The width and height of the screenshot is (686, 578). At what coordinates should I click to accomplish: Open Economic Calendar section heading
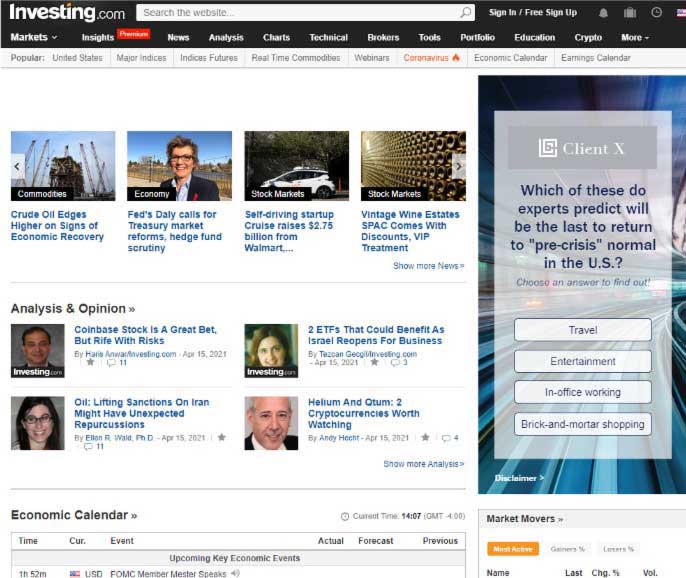tap(74, 515)
